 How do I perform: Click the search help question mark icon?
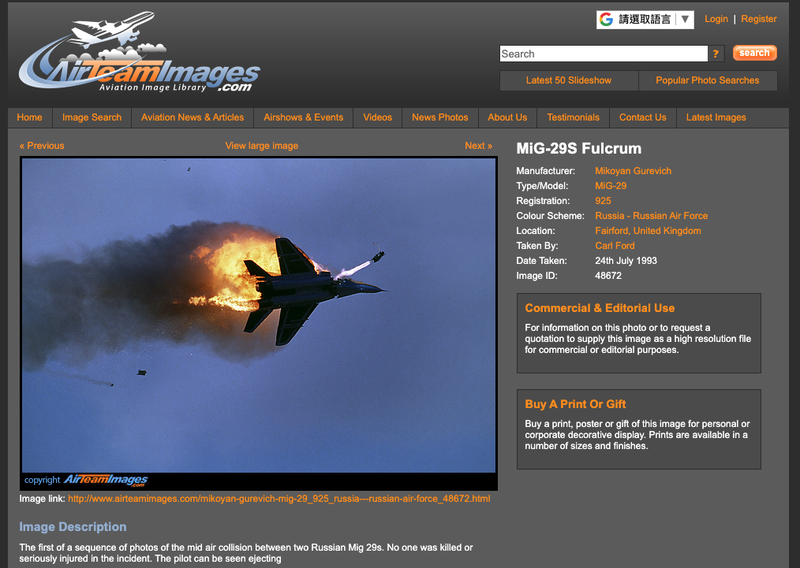(716, 54)
